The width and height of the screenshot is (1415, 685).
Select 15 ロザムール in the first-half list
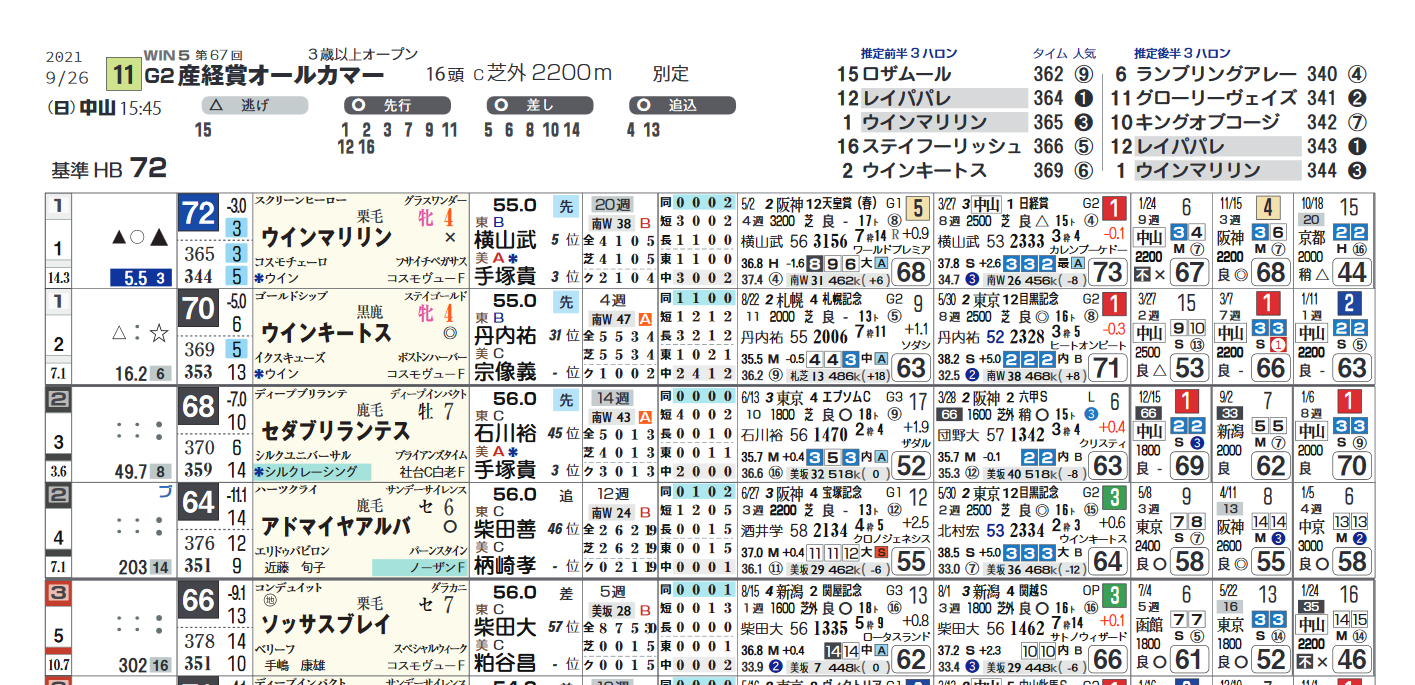[894, 74]
